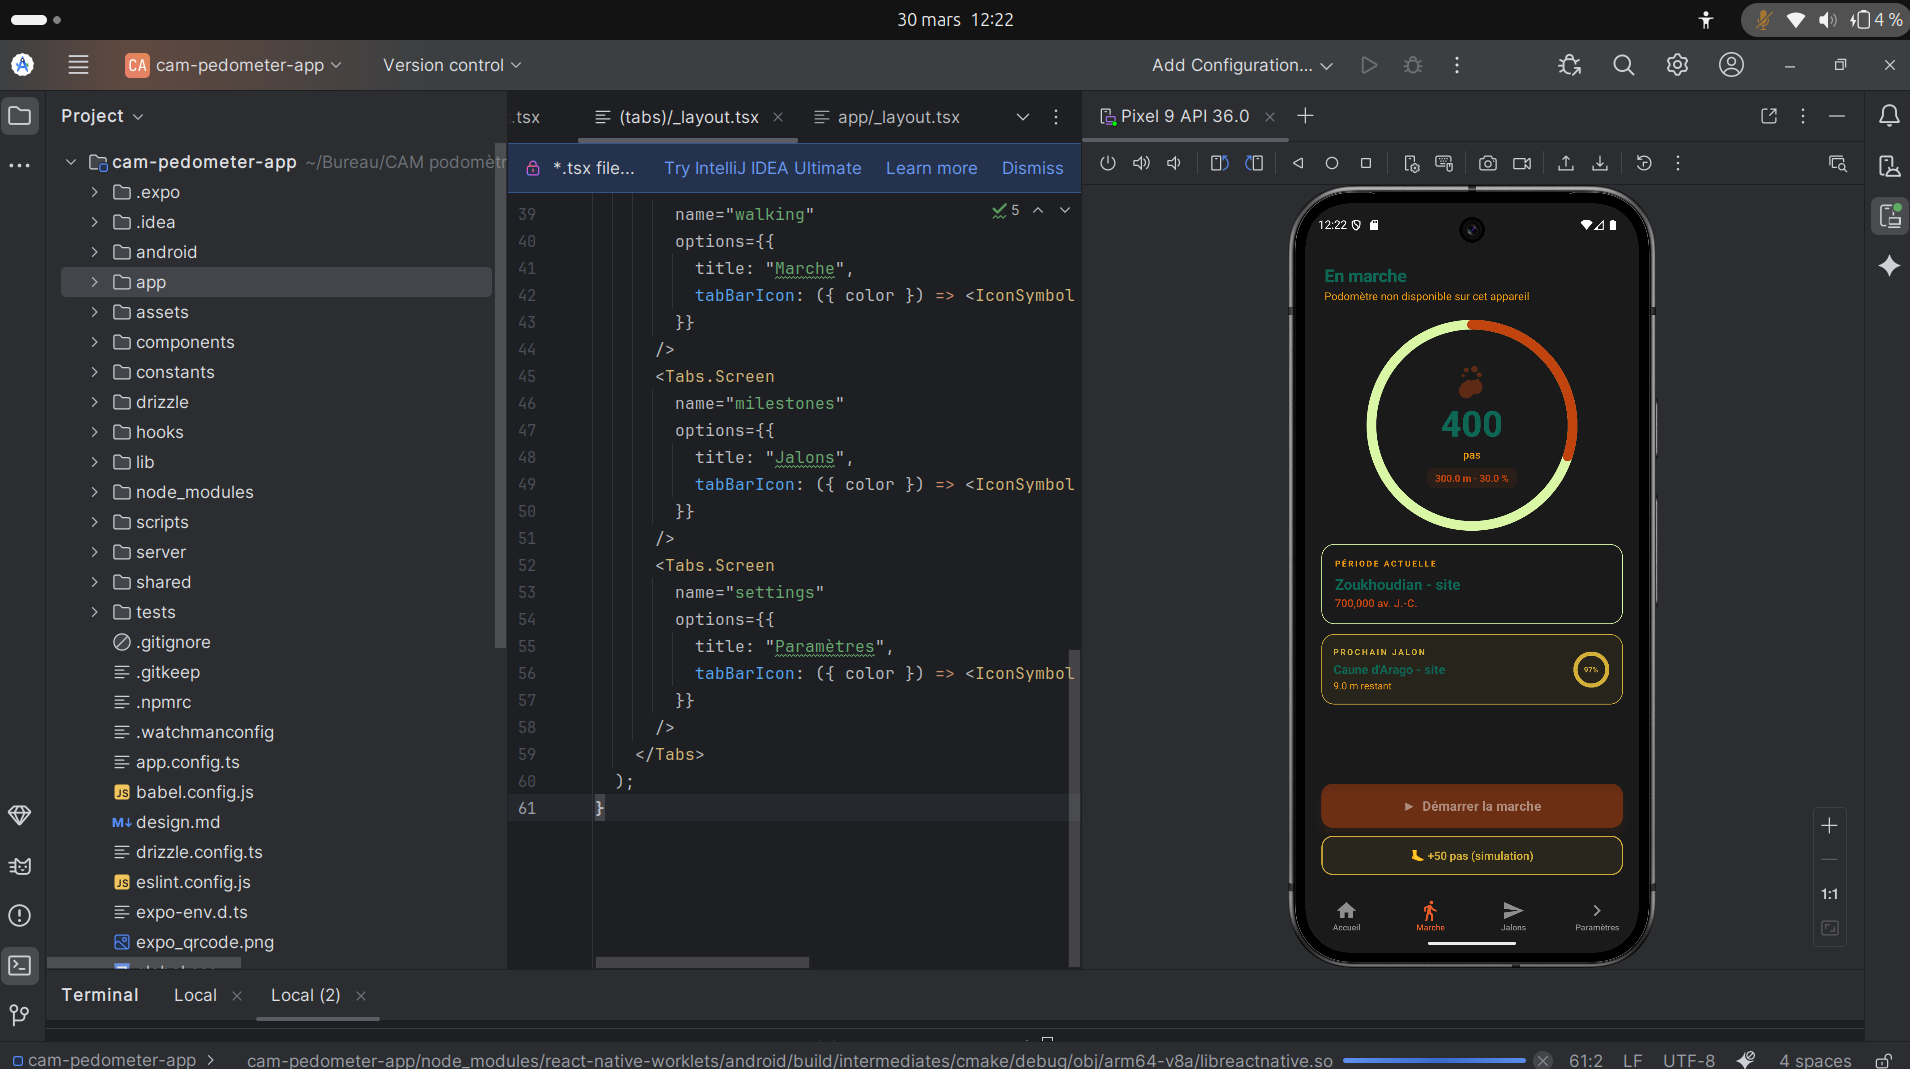Expand the components folder

coord(95,342)
